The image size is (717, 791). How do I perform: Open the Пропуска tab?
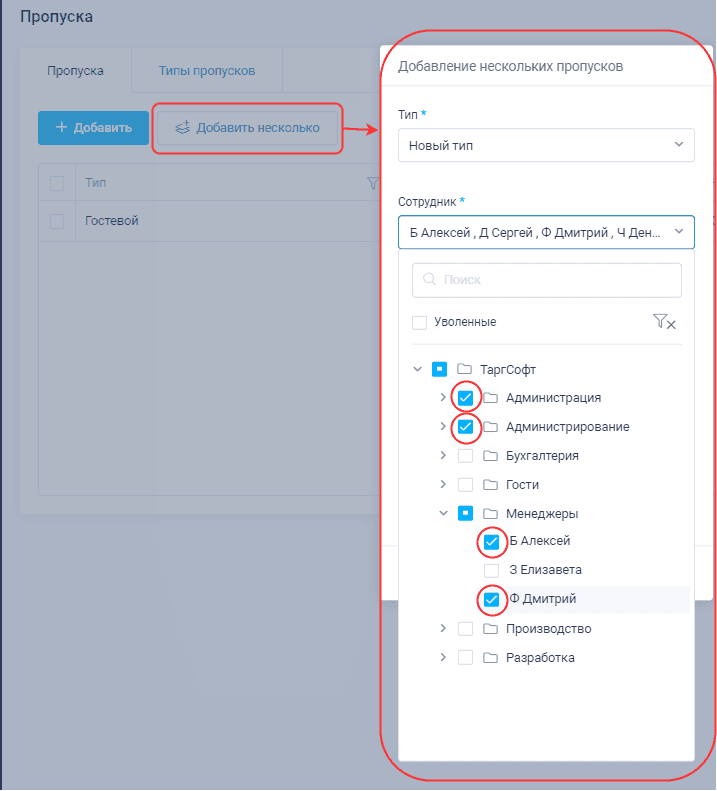75,71
